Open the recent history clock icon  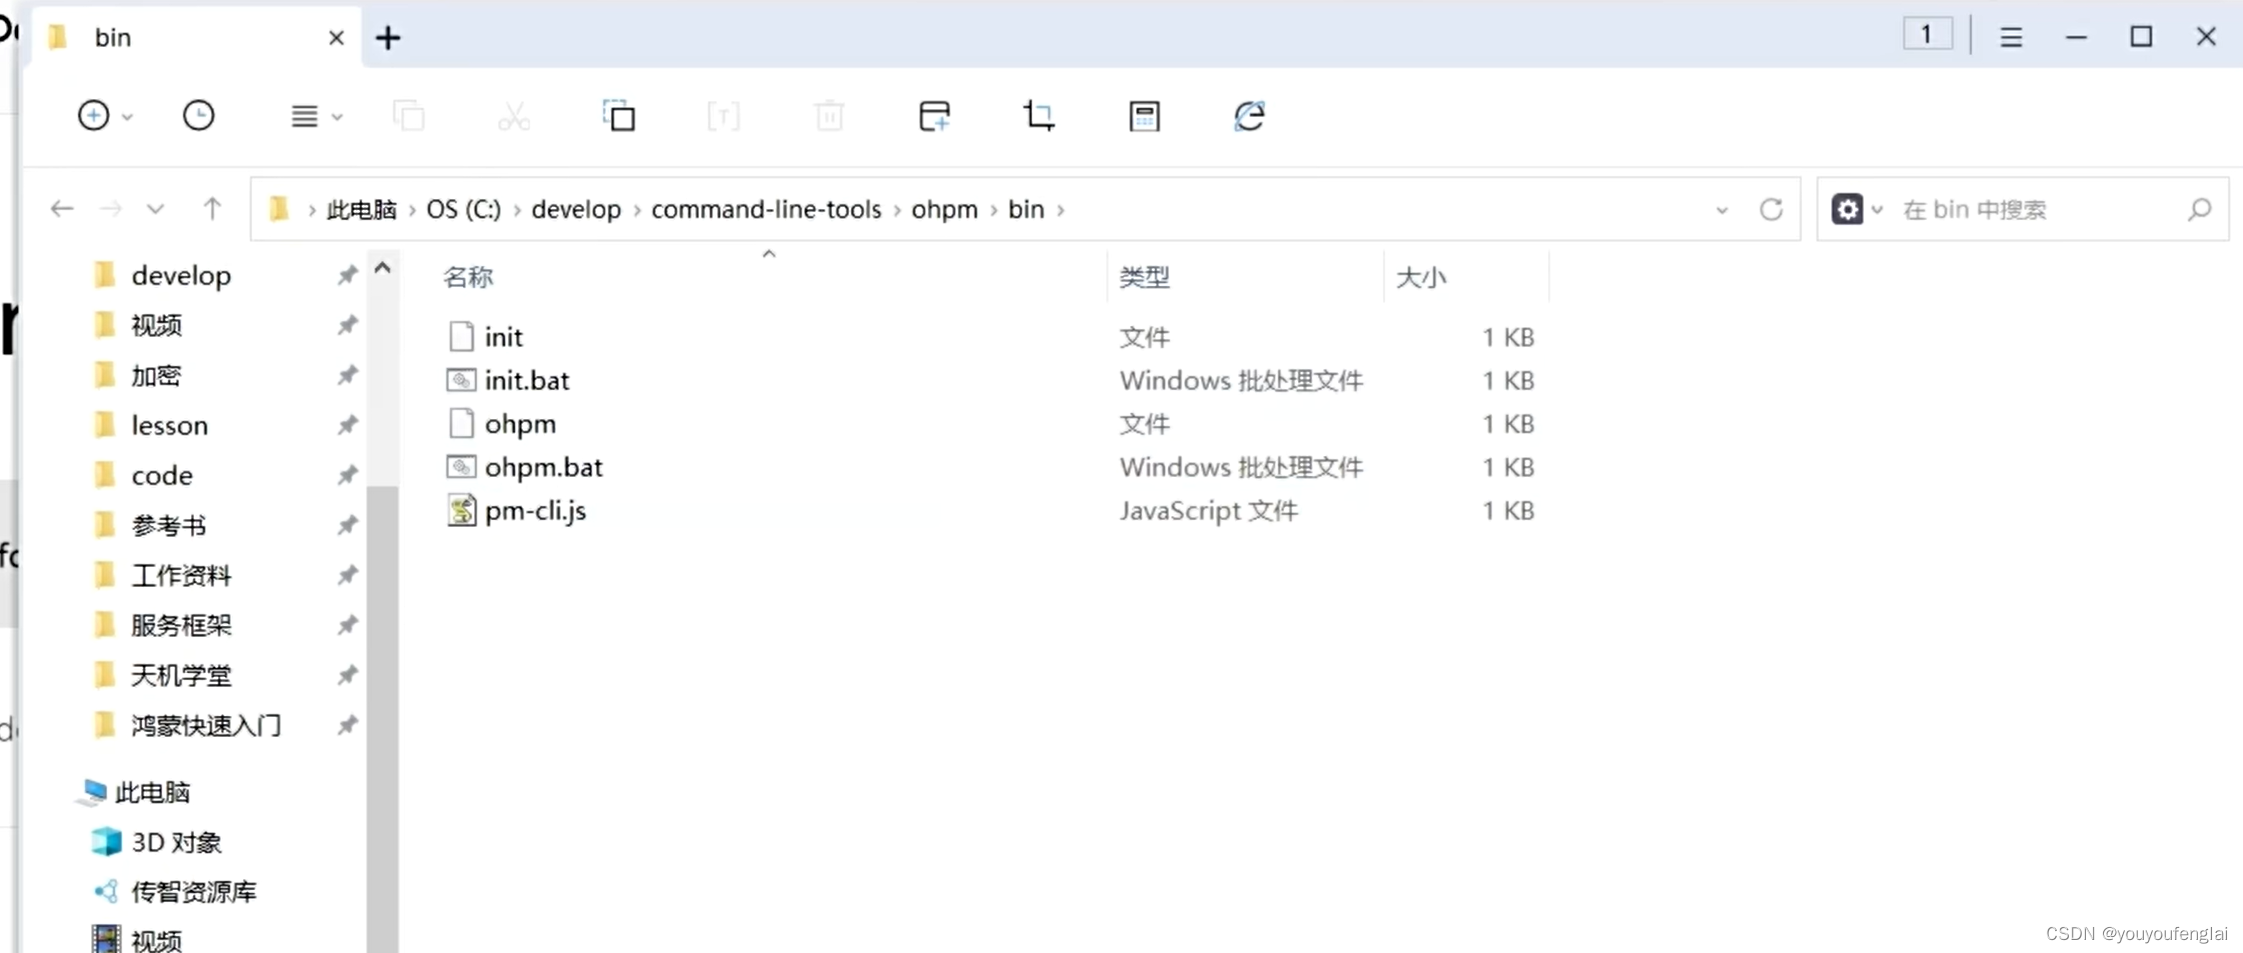click(198, 116)
